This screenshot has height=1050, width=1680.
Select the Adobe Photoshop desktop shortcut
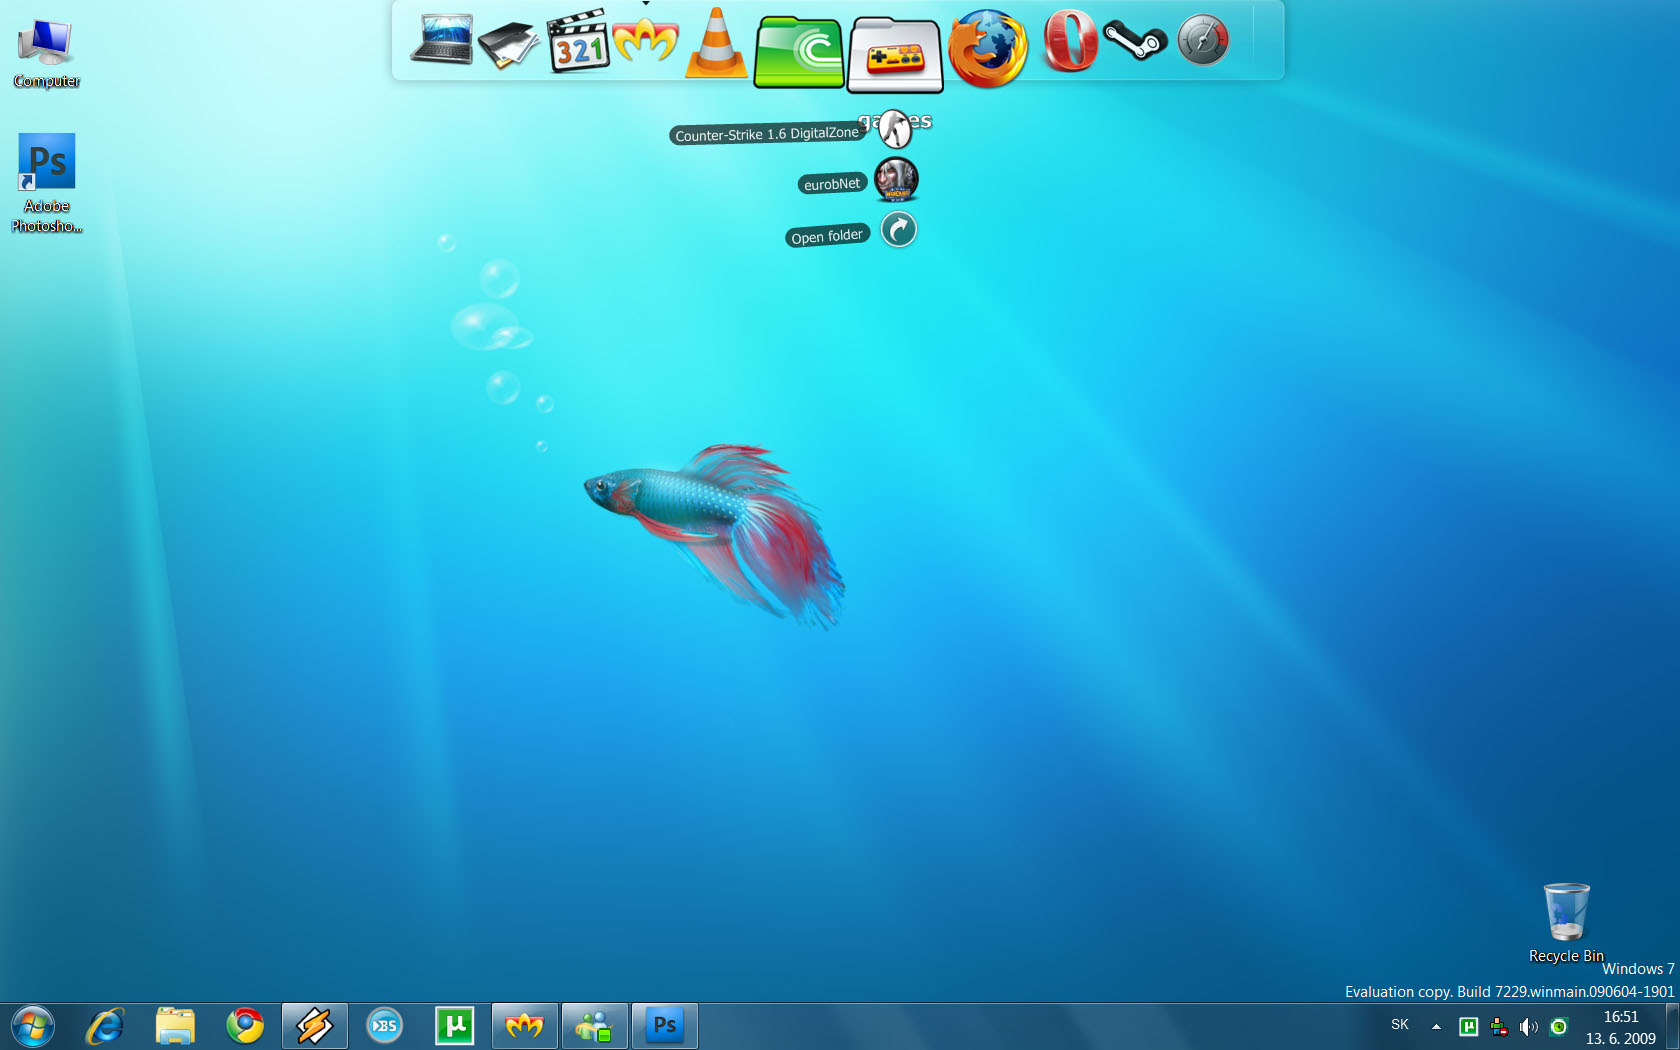[x=47, y=184]
